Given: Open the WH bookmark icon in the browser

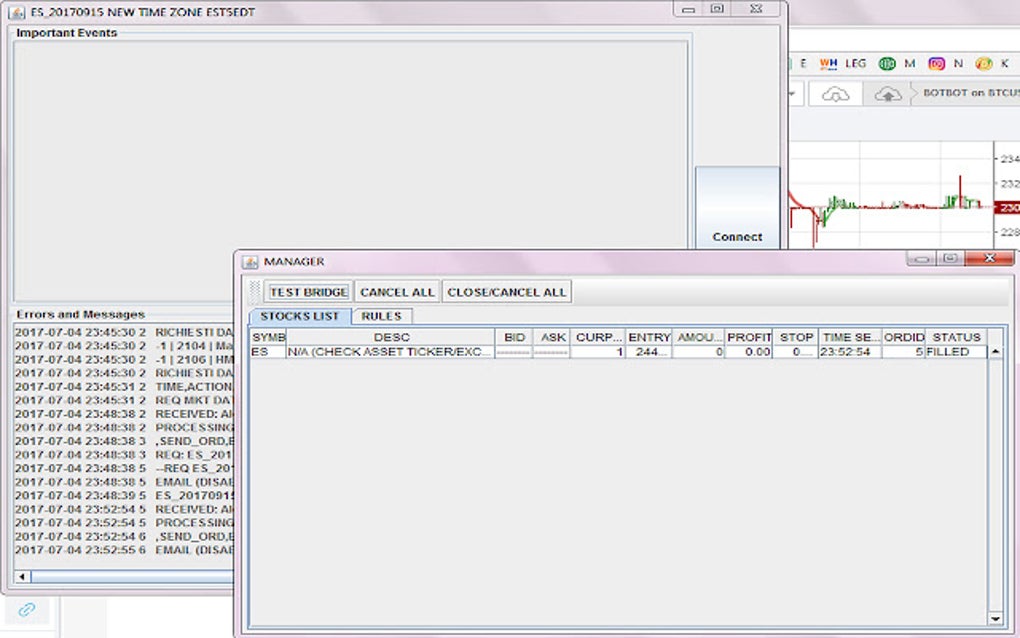Looking at the screenshot, I should pyautogui.click(x=828, y=64).
